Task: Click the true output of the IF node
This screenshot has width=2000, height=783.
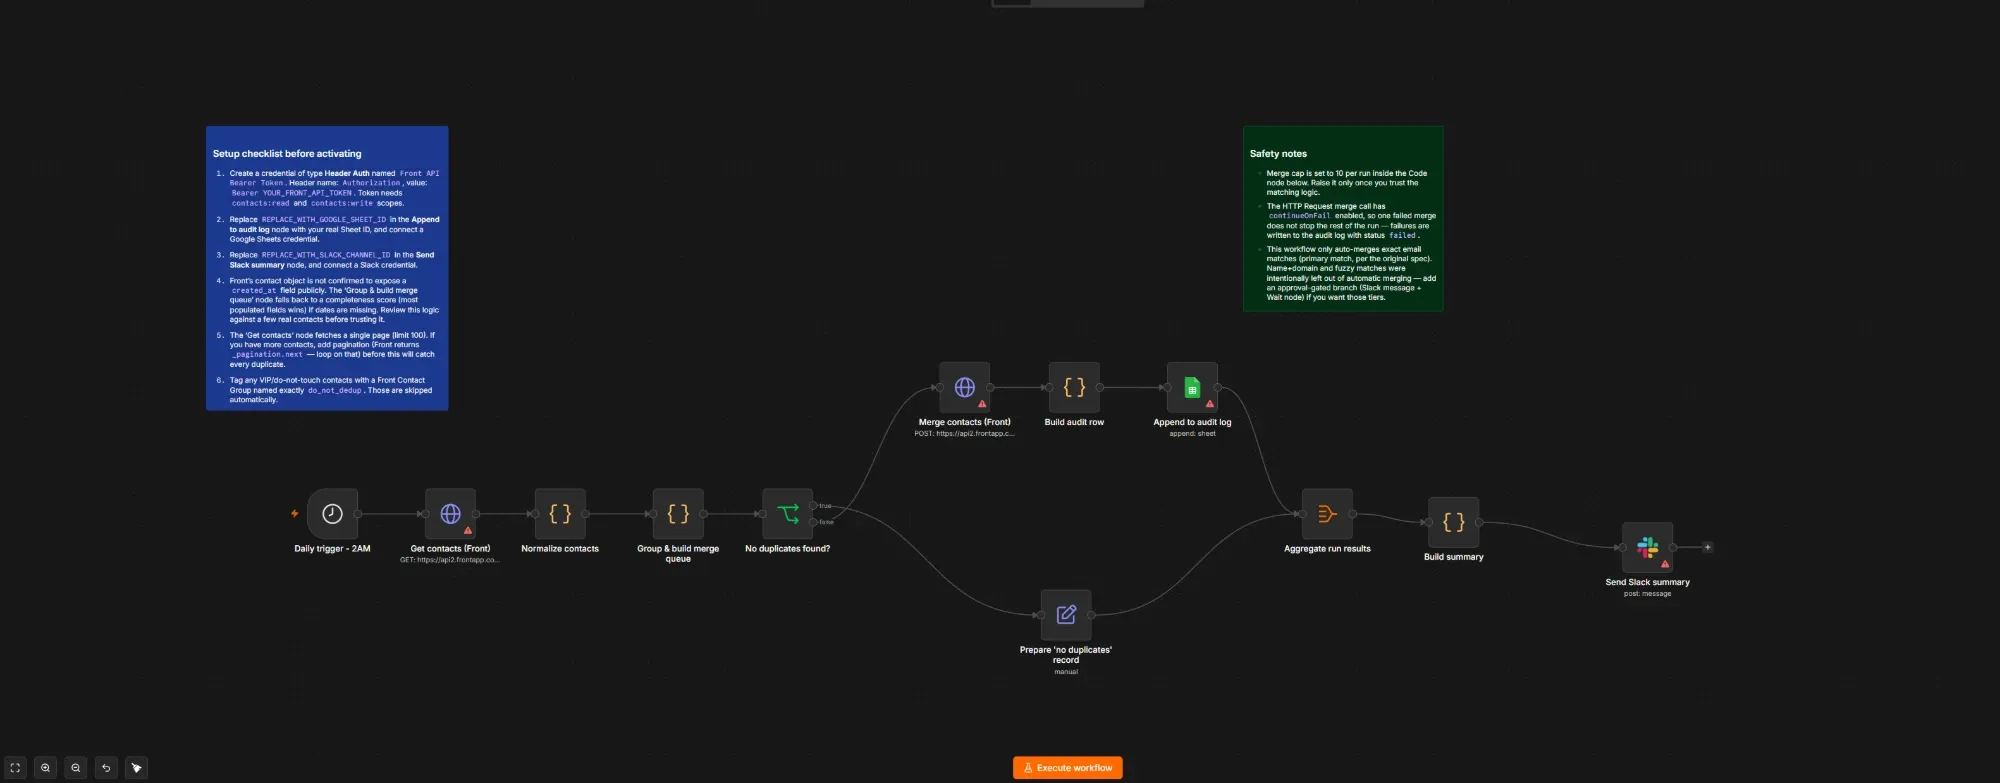Action: (814, 506)
